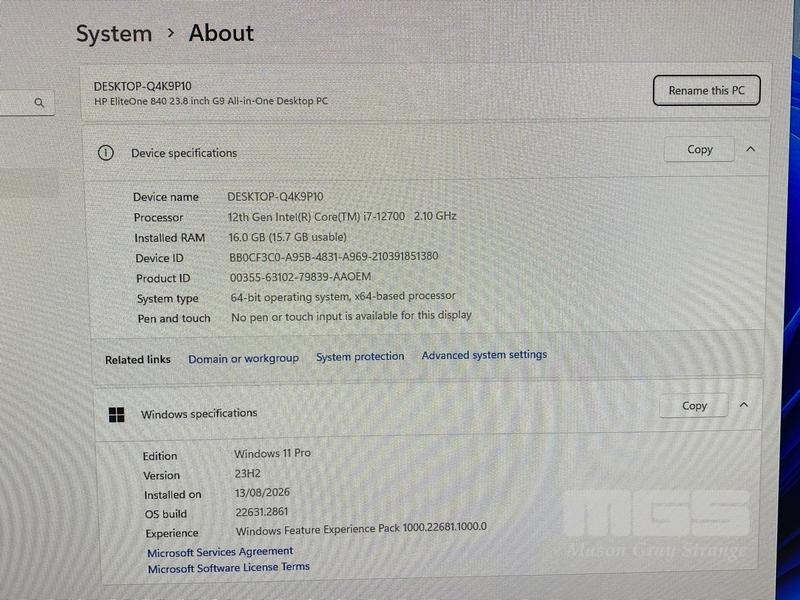The height and width of the screenshot is (600, 800).
Task: Click the No pen or touch input text
Action: (351, 316)
